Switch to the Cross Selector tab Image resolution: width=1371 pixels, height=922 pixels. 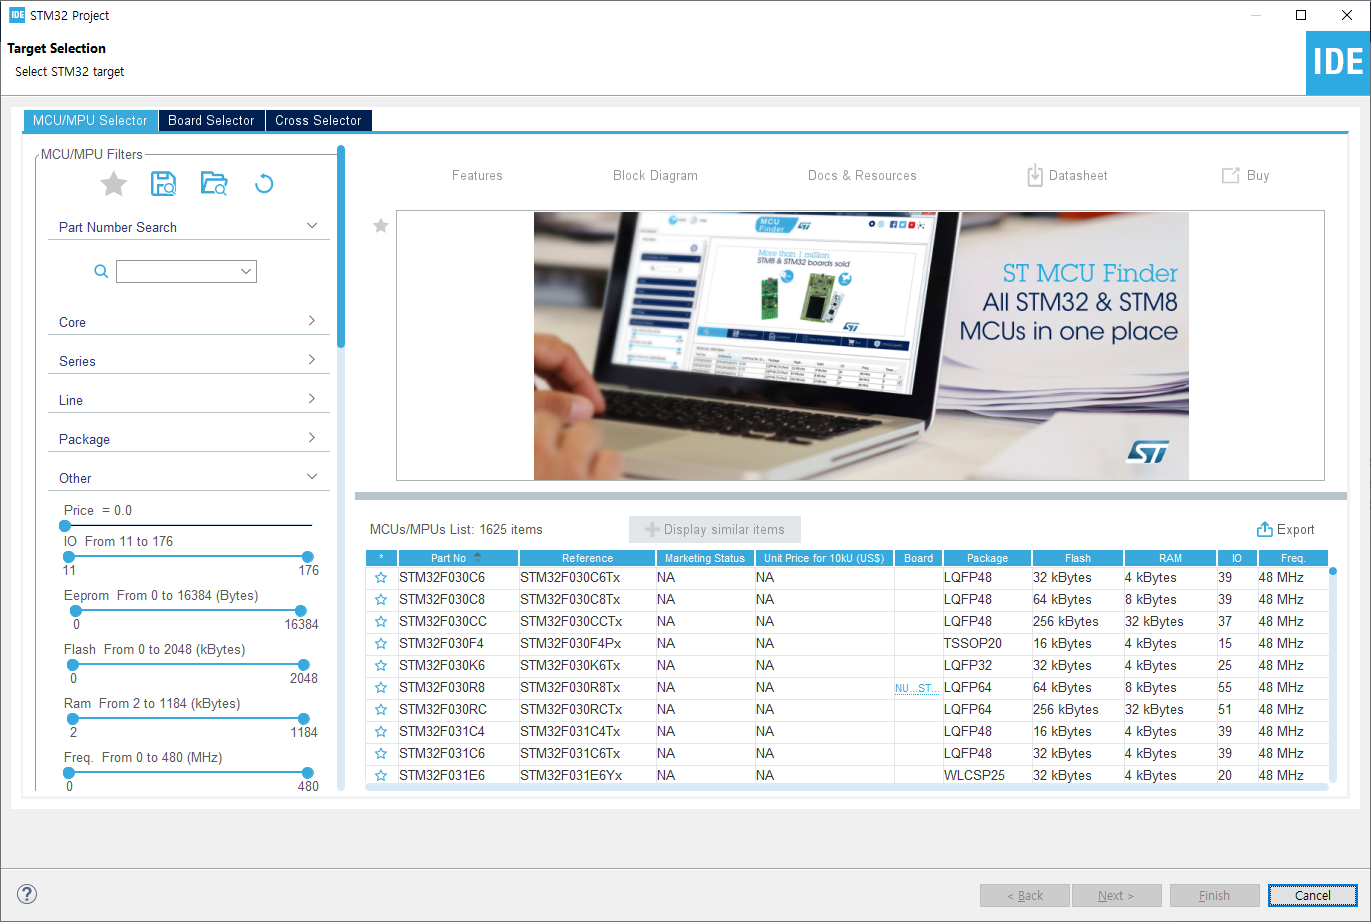[318, 120]
